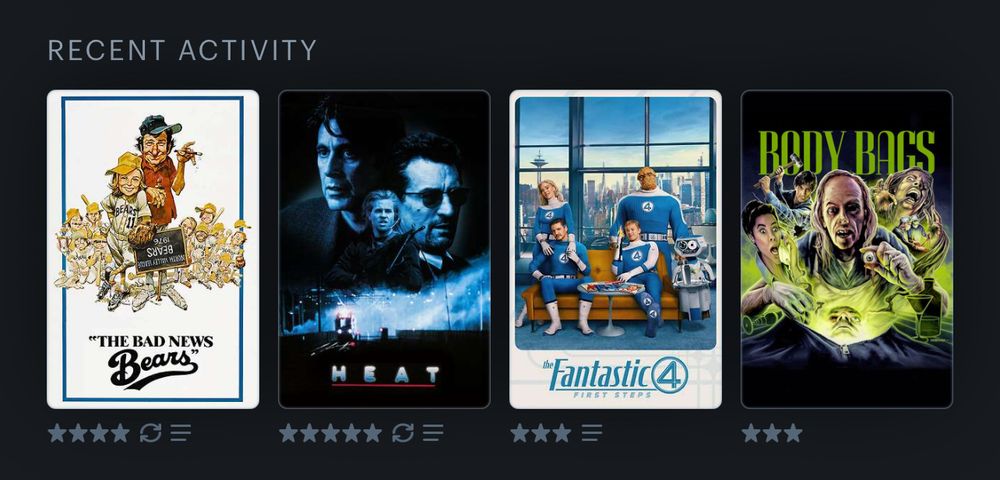
Task: Click the rewatch icon below Heat
Action: [403, 433]
